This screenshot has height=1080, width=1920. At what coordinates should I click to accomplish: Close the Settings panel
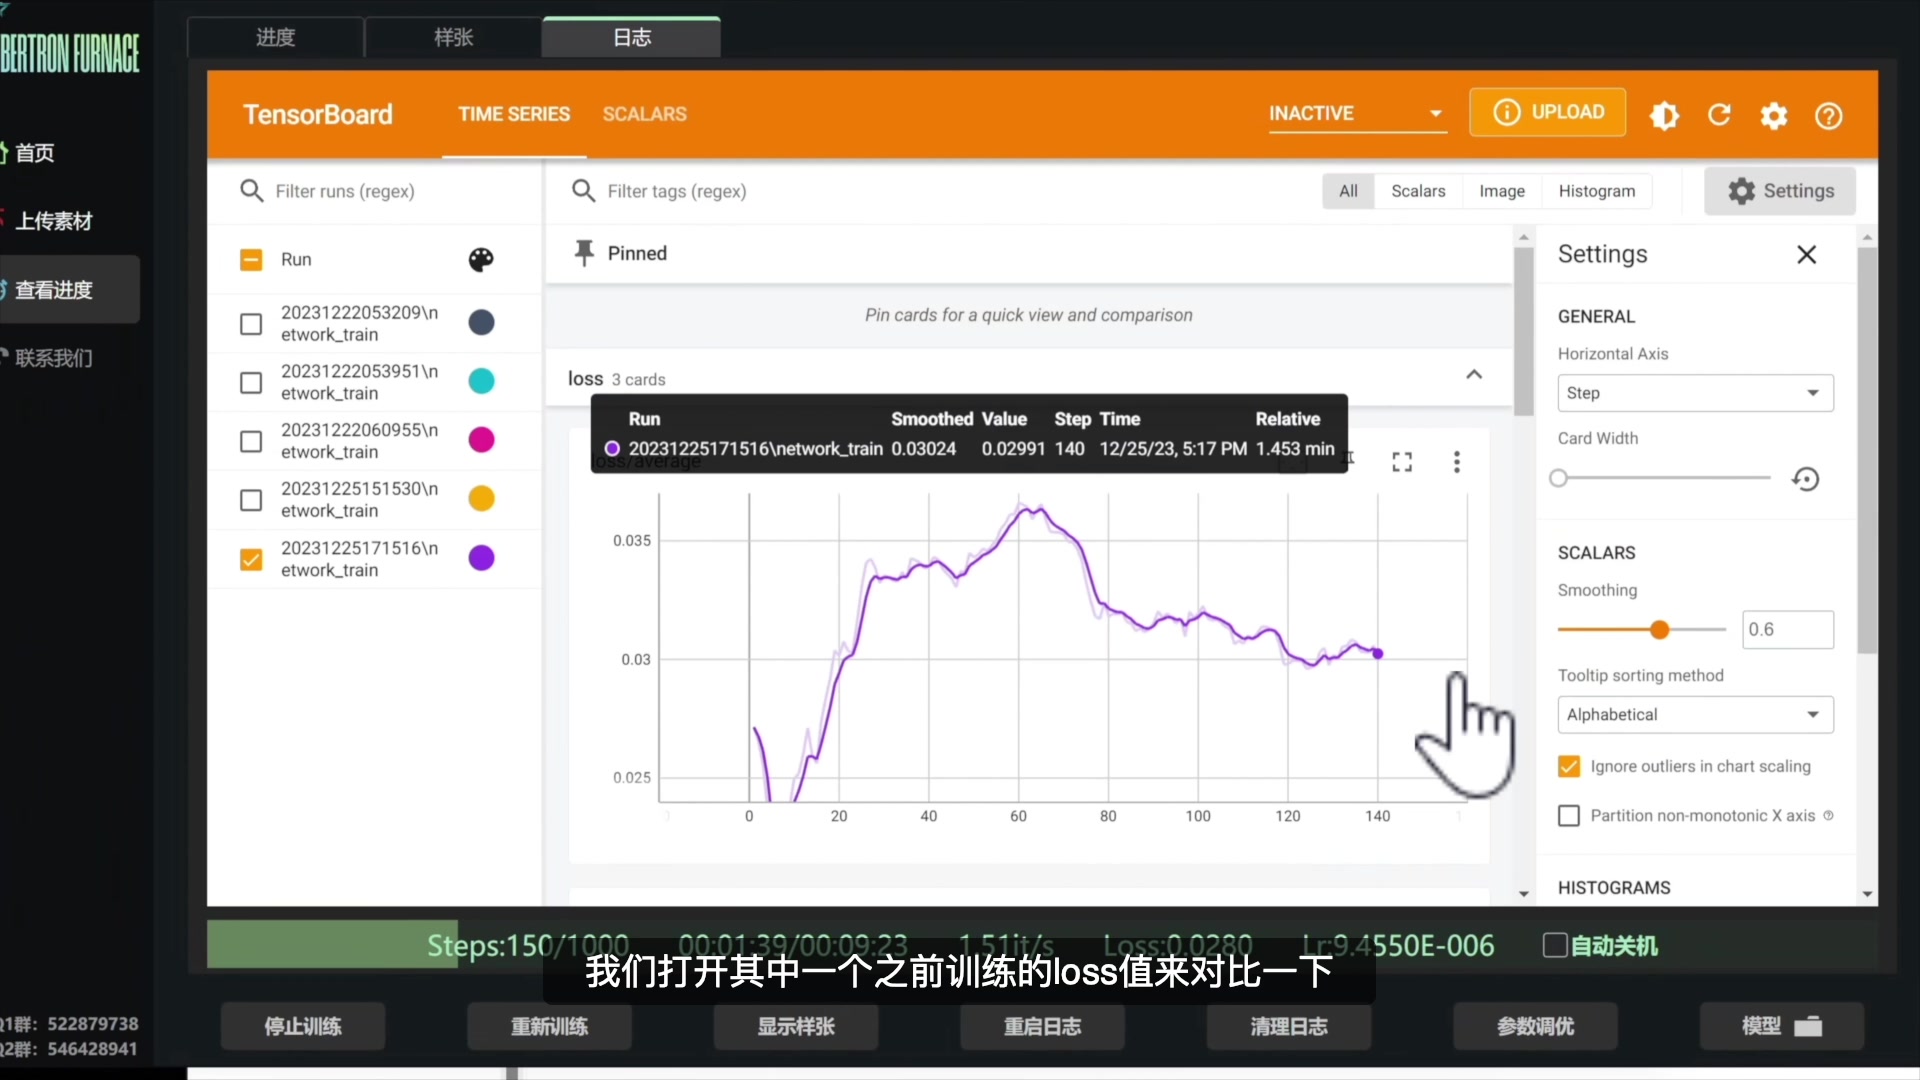coord(1806,254)
